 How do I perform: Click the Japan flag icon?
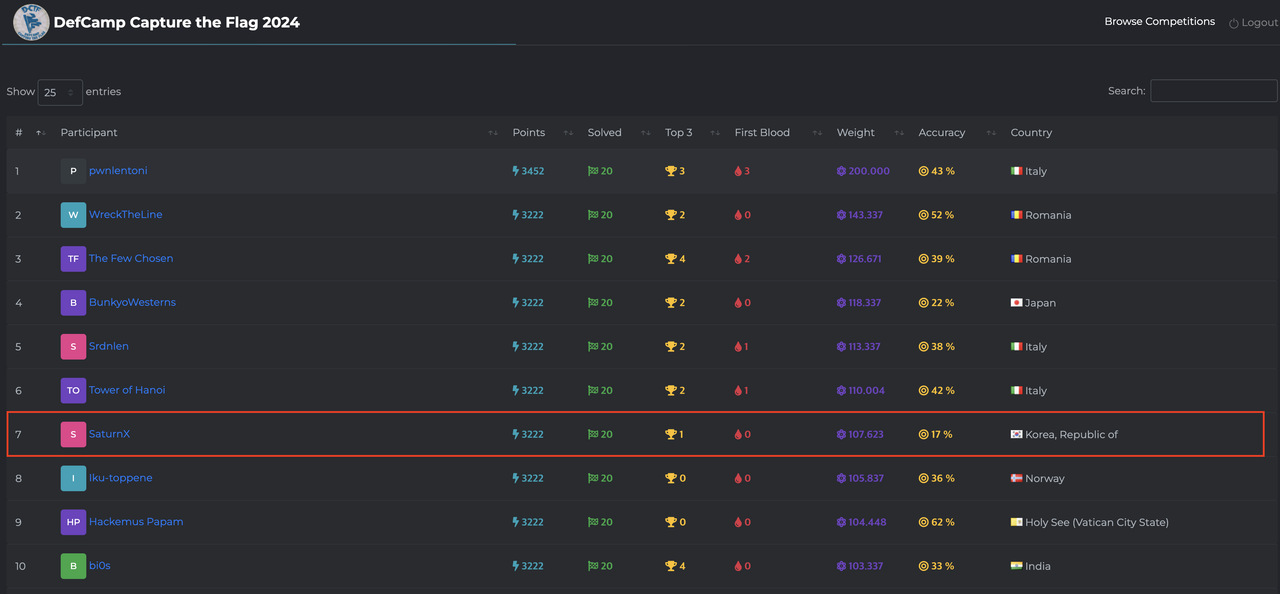click(x=1017, y=303)
